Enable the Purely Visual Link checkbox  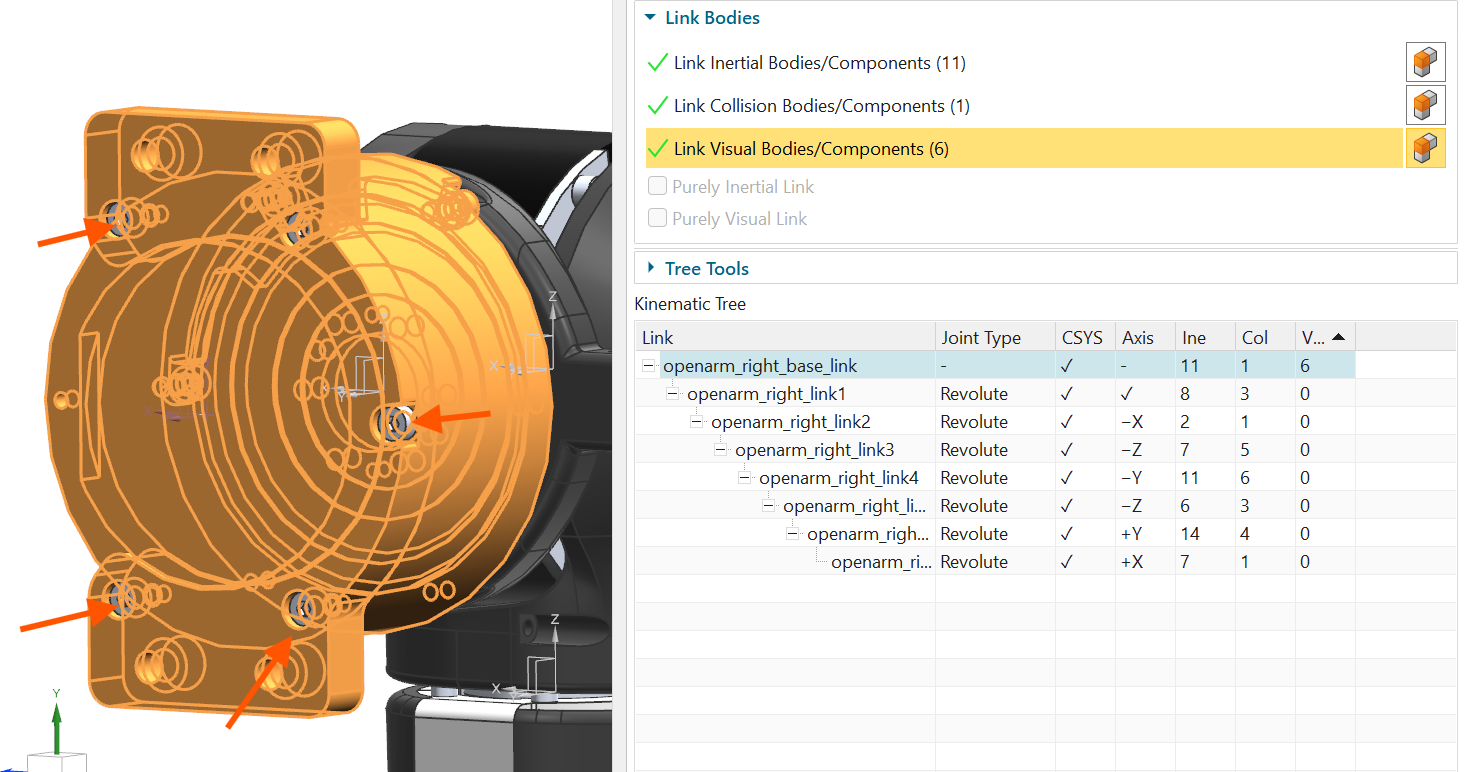657,218
